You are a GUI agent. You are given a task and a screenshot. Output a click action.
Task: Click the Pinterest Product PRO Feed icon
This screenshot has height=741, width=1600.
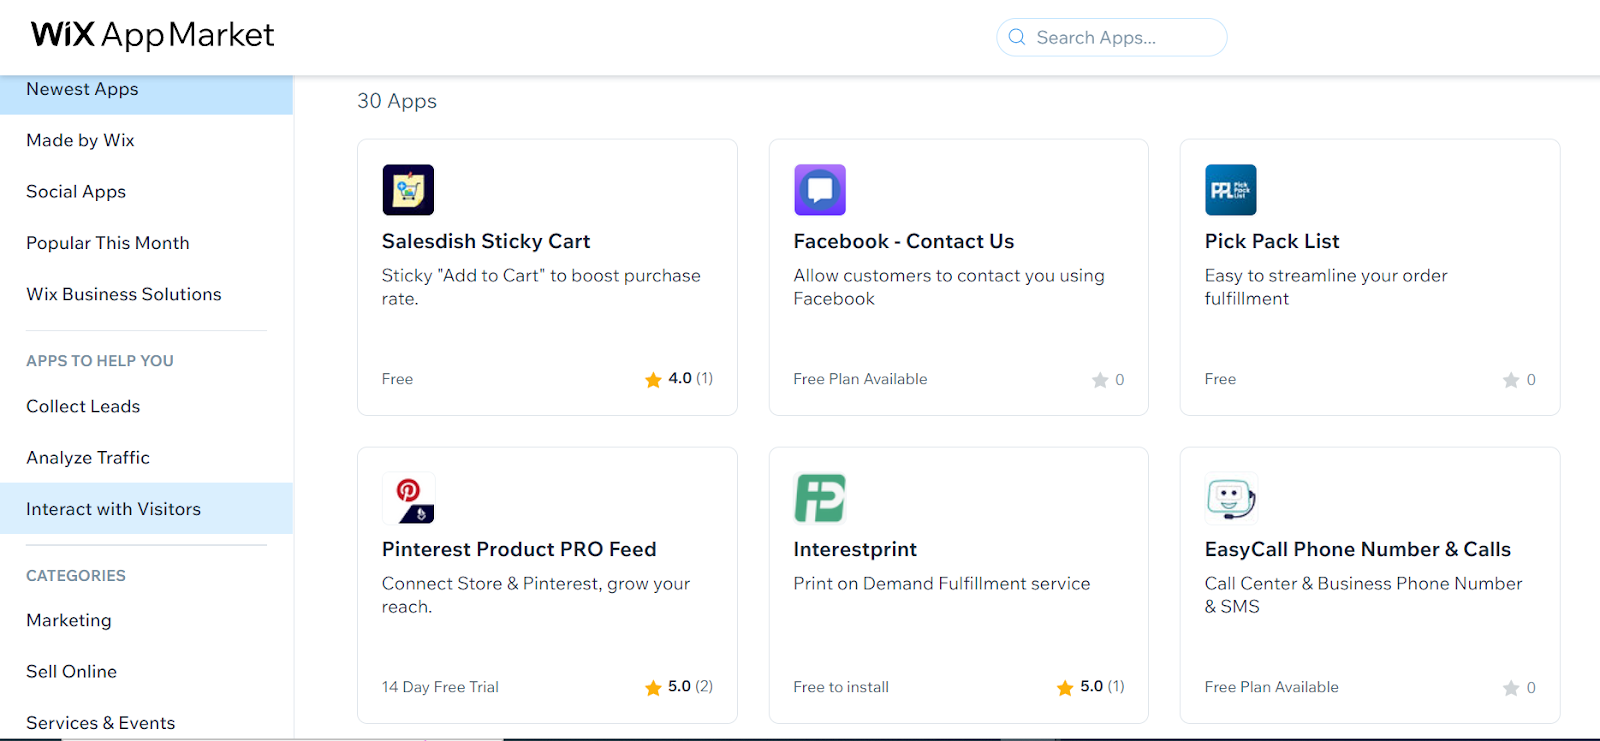click(408, 498)
